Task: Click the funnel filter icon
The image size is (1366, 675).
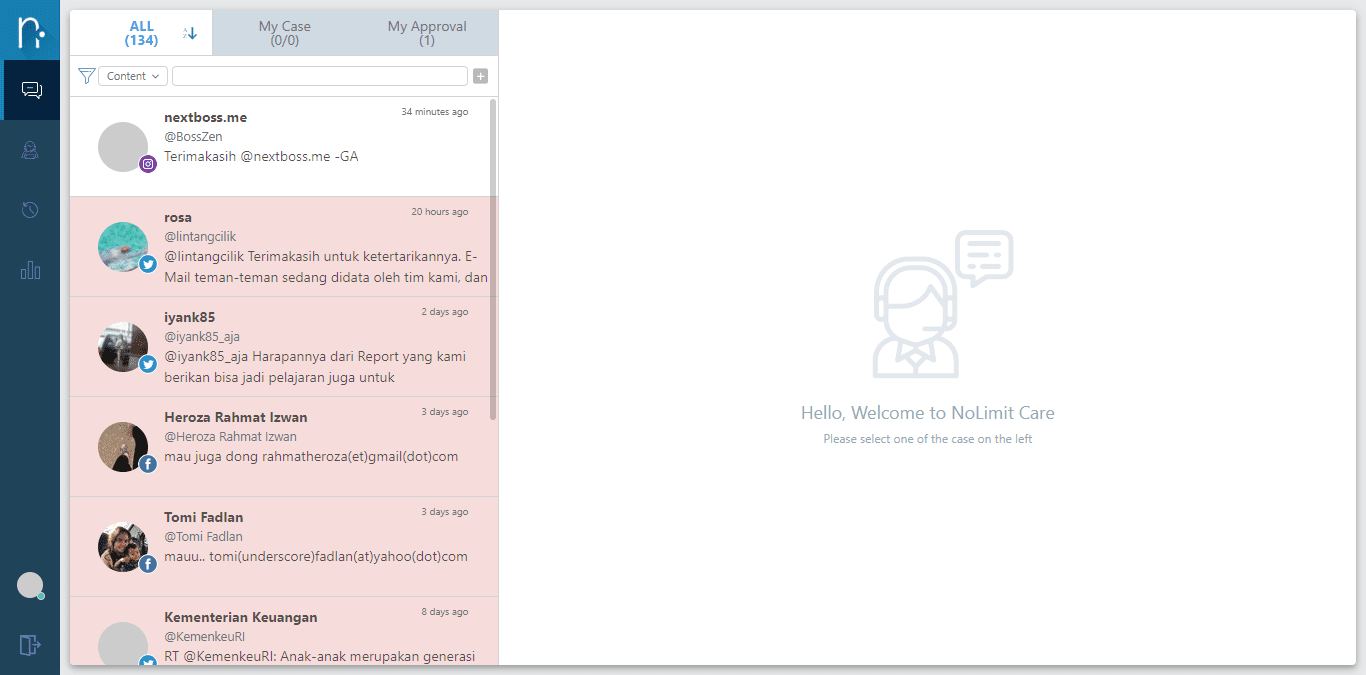Action: click(86, 76)
